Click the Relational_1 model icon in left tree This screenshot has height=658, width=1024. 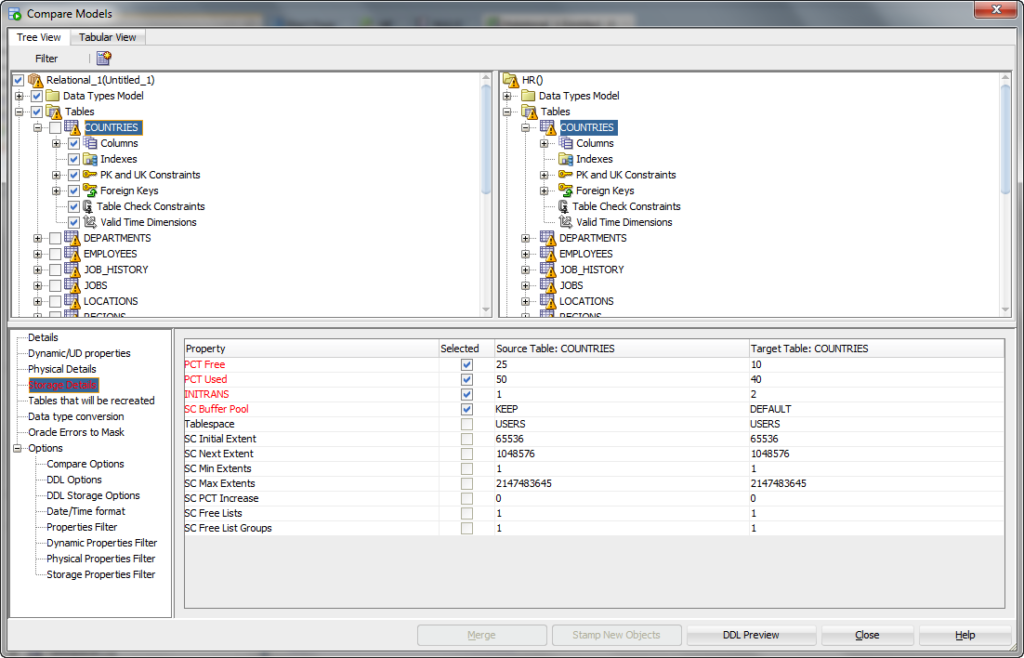pos(36,80)
